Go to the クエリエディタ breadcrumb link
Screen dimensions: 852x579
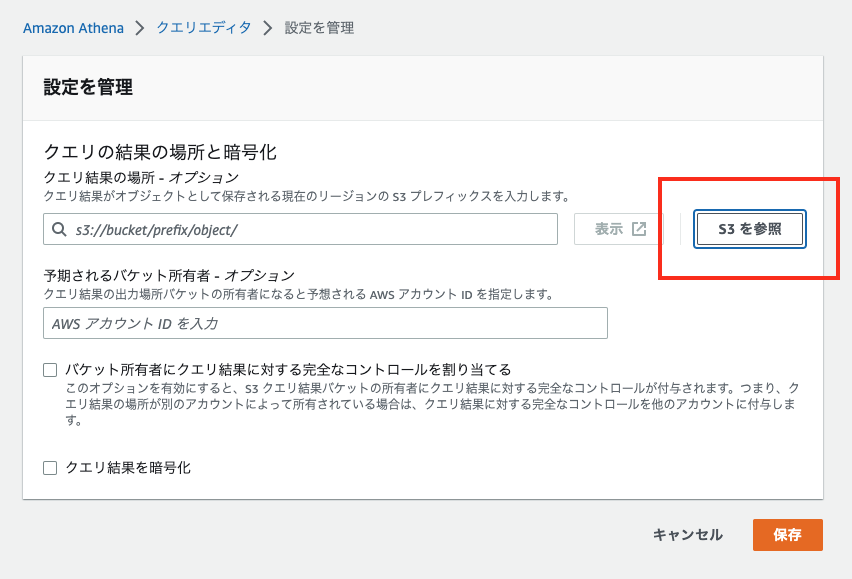(x=204, y=28)
